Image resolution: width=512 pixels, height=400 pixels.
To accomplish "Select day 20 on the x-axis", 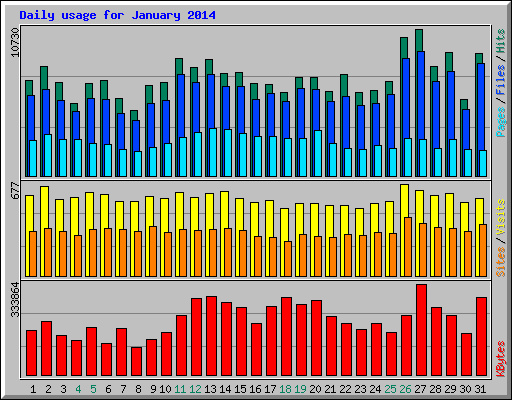I will [x=315, y=389].
